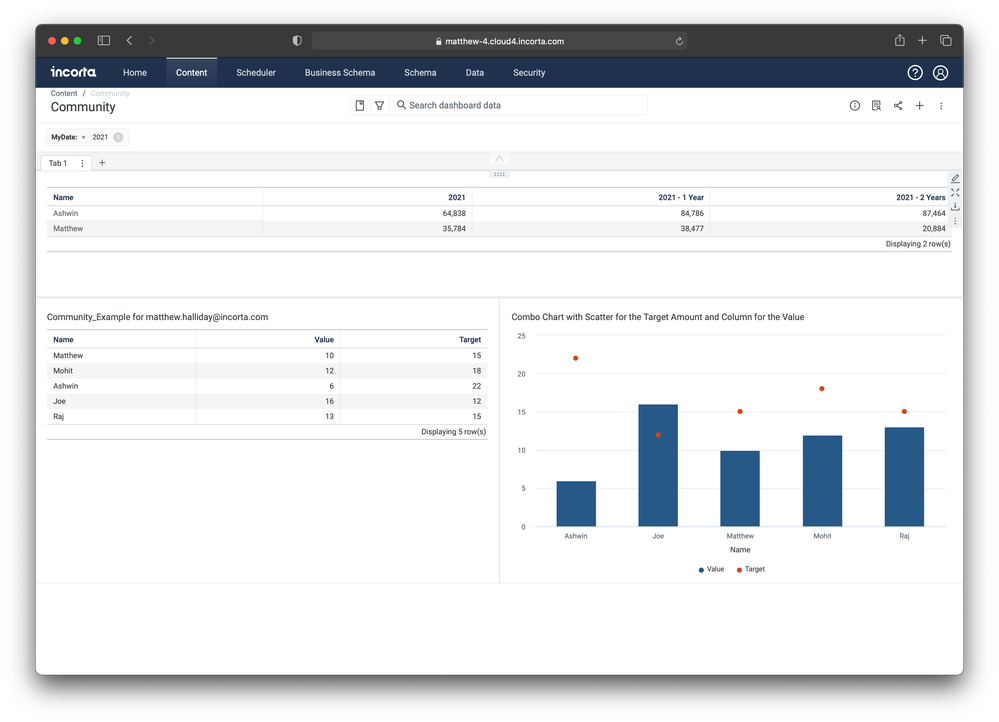Click the share dashboard icon
The width and height of the screenshot is (999, 722).
coord(898,106)
